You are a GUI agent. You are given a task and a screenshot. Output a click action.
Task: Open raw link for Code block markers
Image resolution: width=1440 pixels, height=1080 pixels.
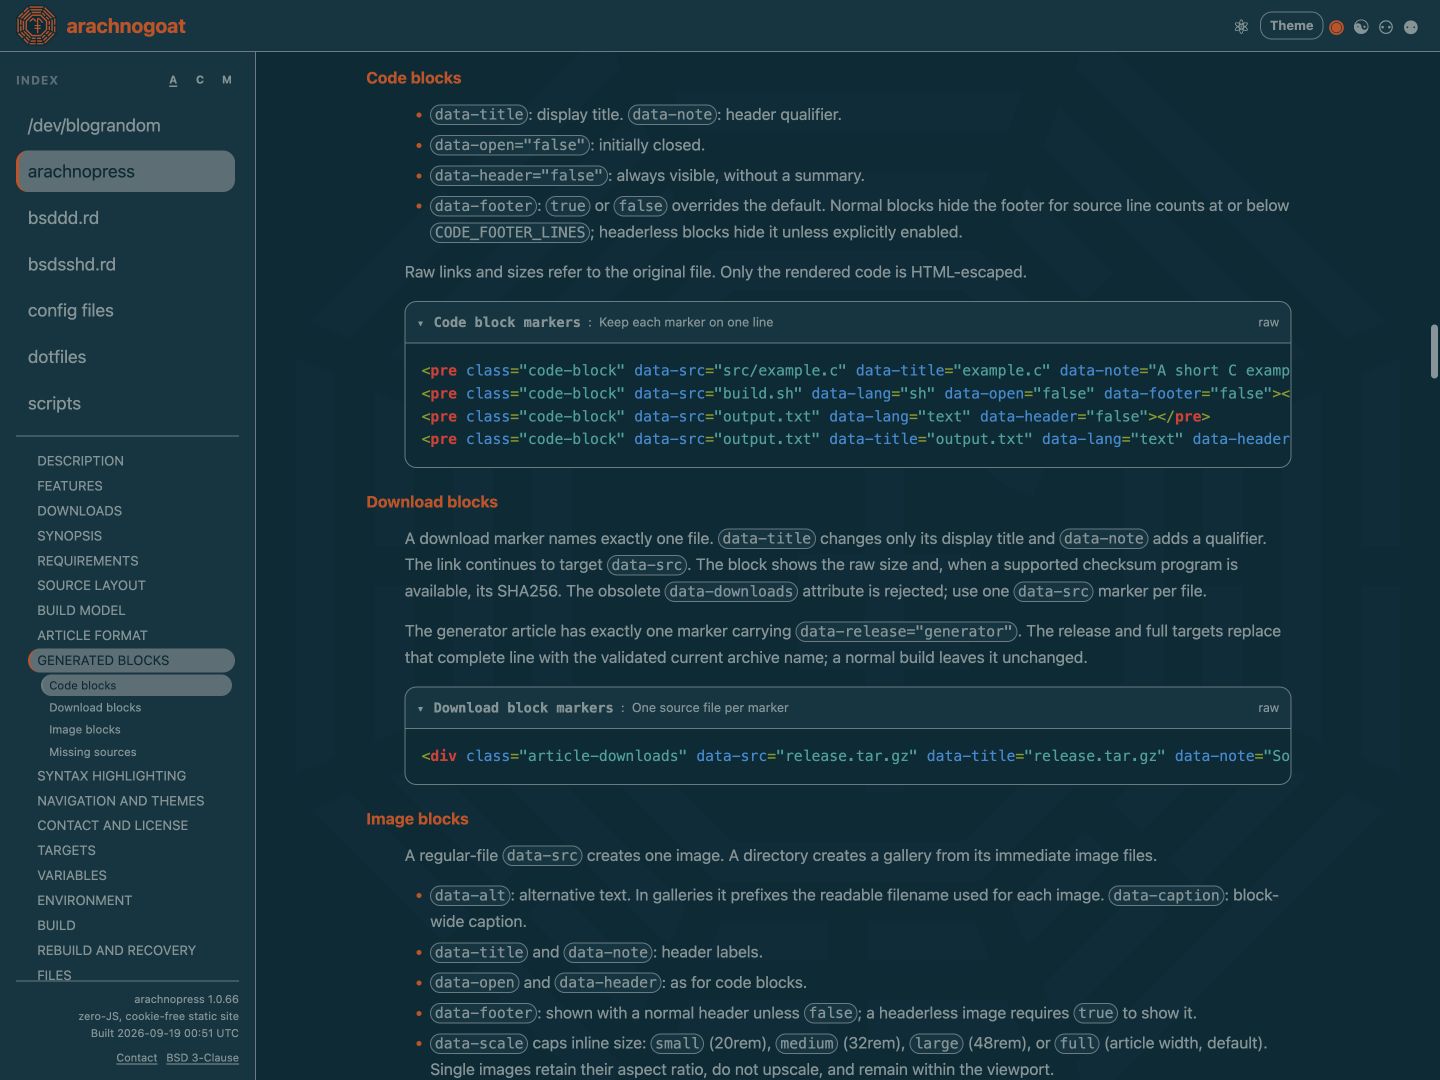coord(1268,322)
